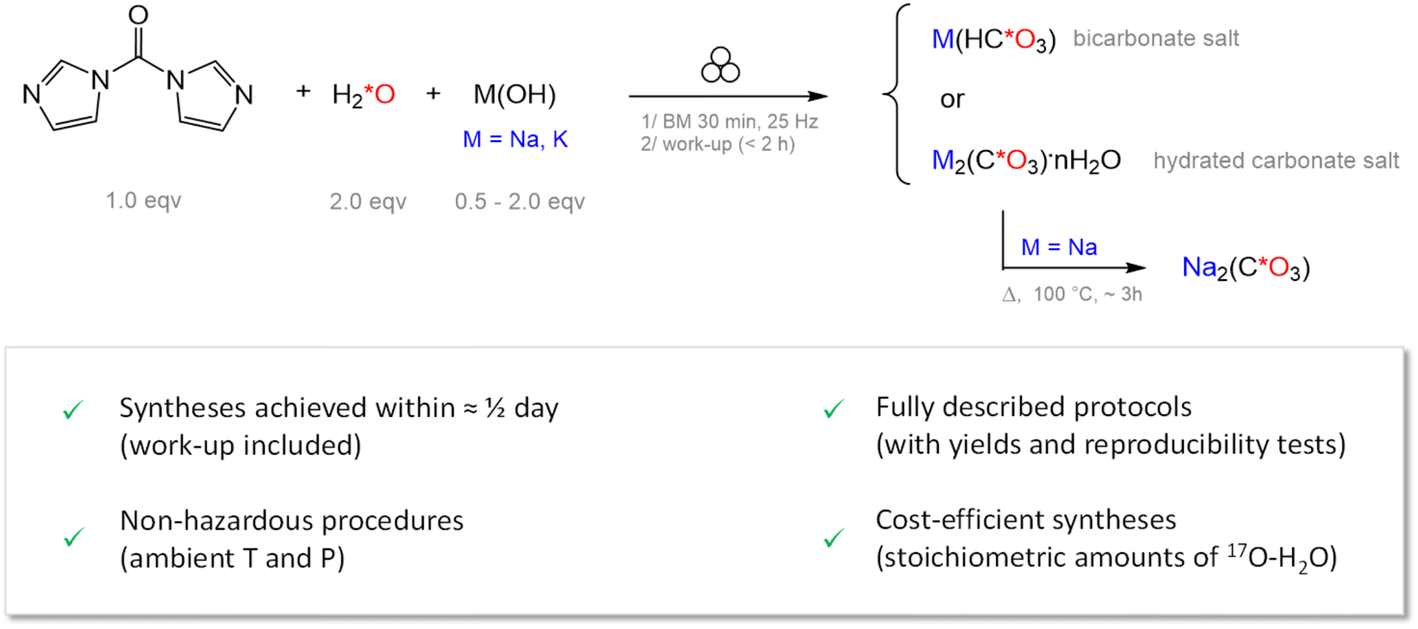Click the Na2(C*O3) final product
The height and width of the screenshot is (629, 1418).
tap(1246, 268)
